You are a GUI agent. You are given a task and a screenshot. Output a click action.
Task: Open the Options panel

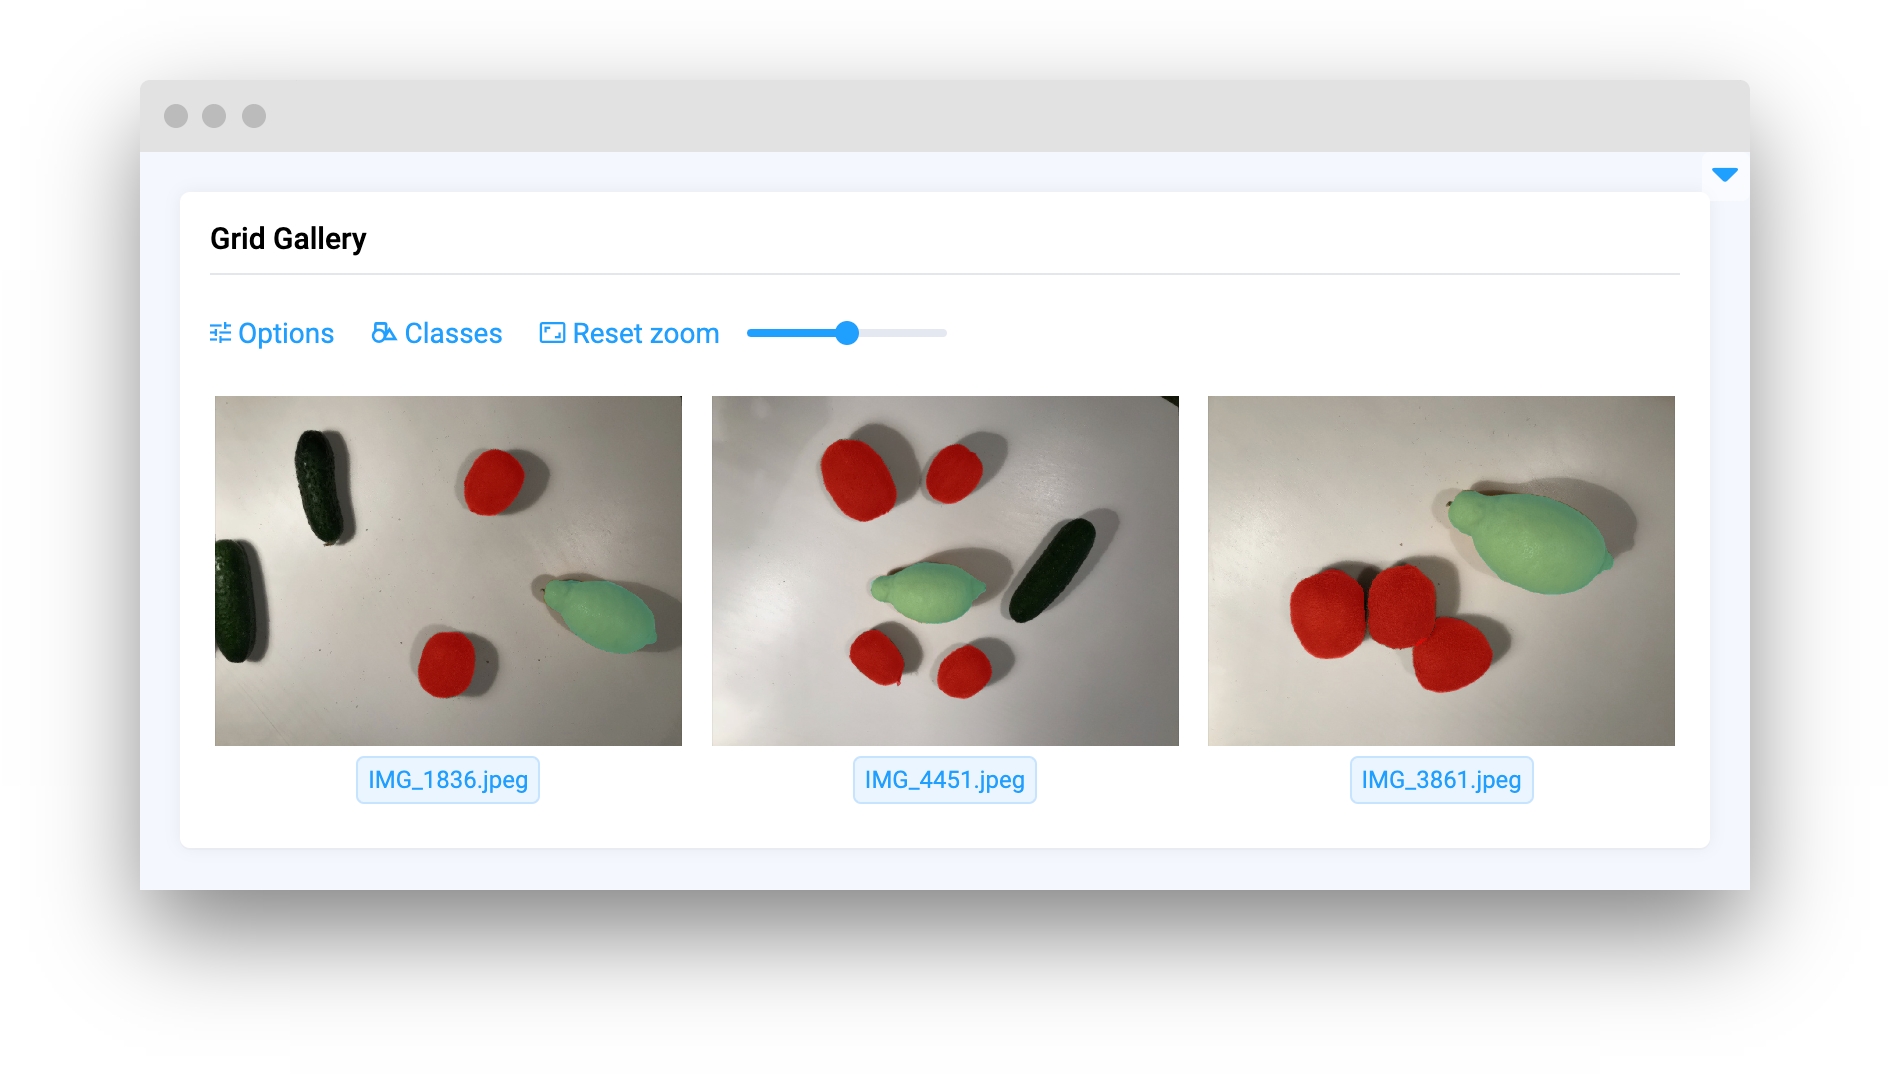[272, 333]
